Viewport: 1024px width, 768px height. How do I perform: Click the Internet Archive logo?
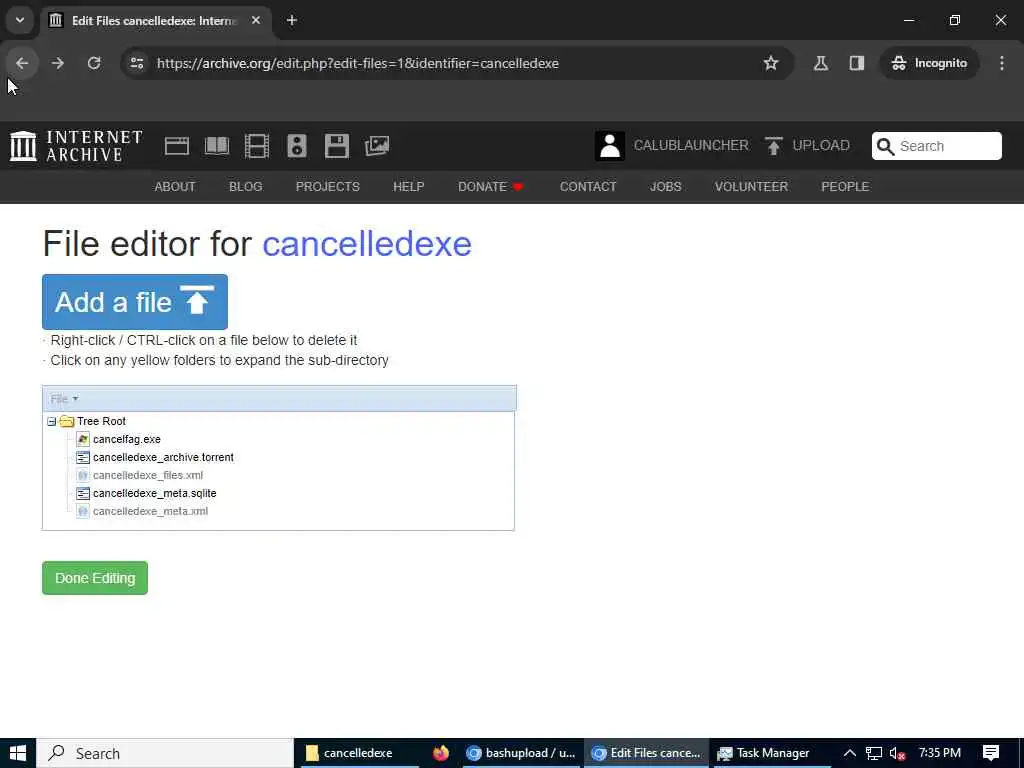(76, 146)
